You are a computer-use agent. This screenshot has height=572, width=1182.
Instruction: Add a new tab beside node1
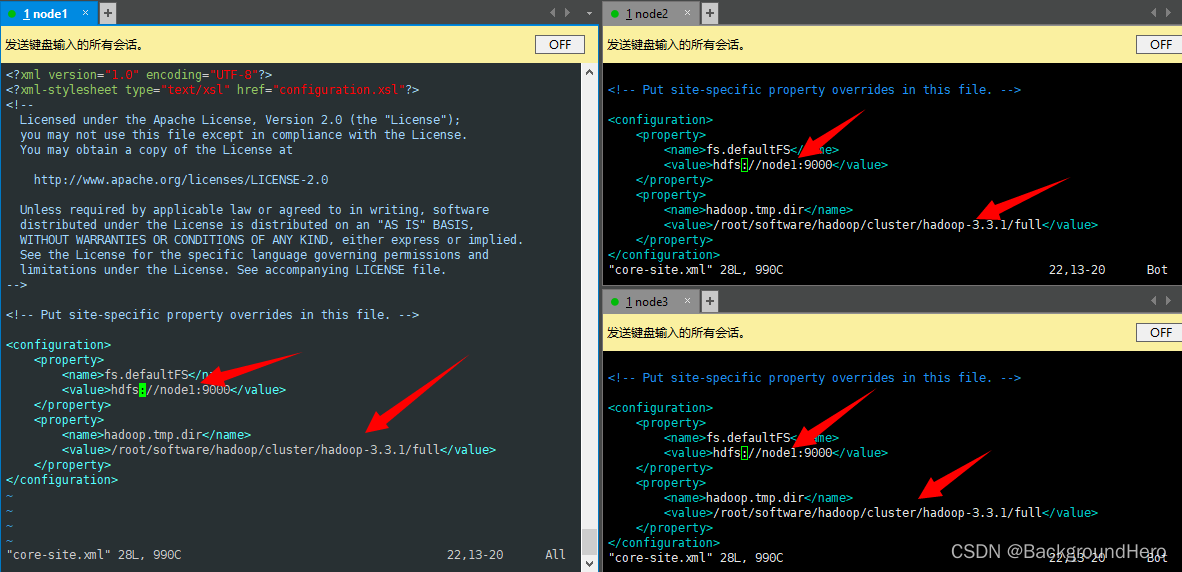point(108,13)
